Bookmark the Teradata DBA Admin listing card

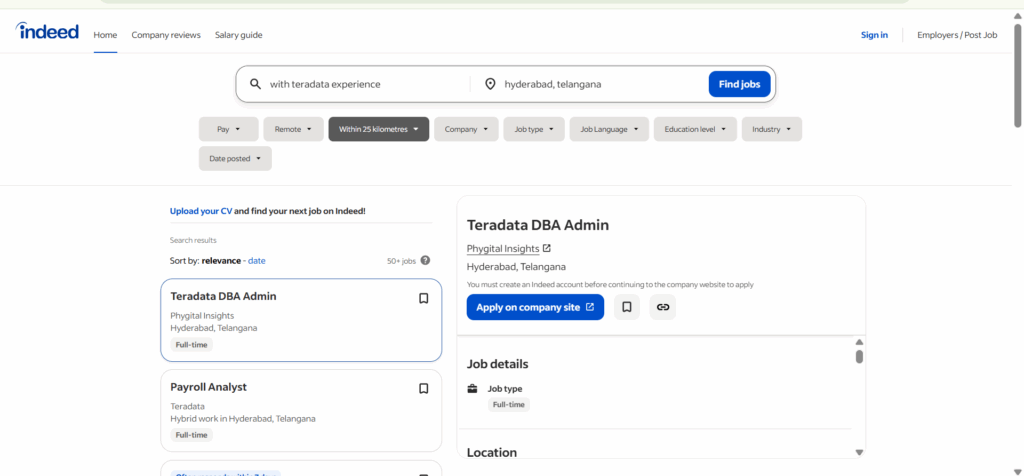(x=423, y=298)
